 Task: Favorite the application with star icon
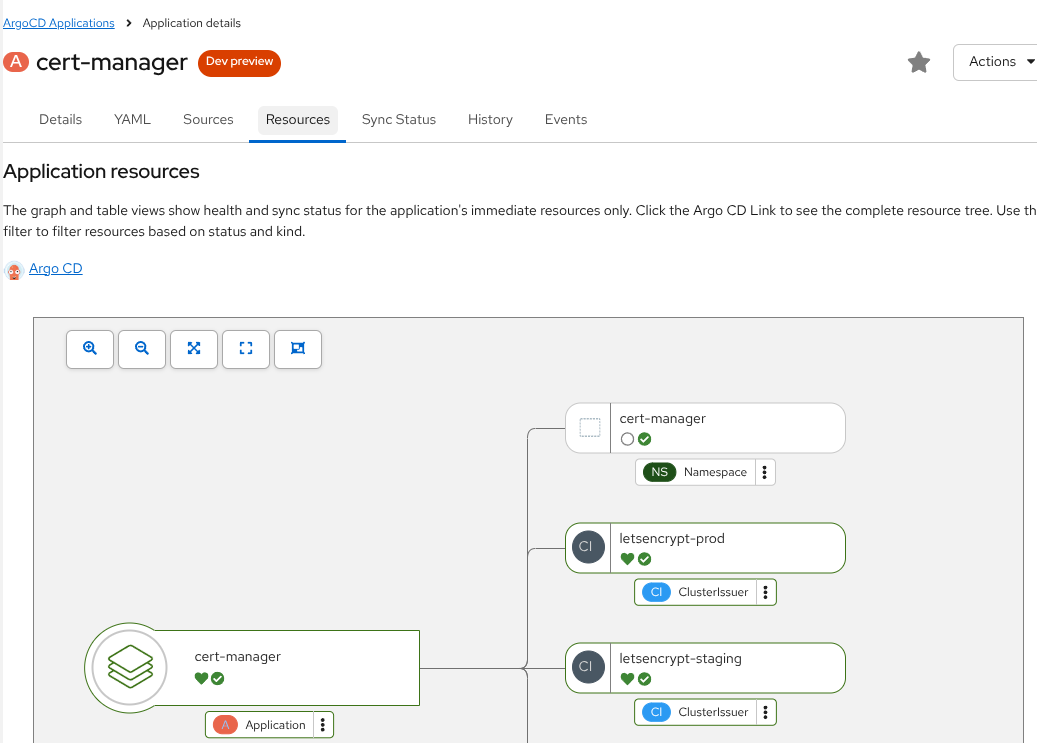coord(918,62)
